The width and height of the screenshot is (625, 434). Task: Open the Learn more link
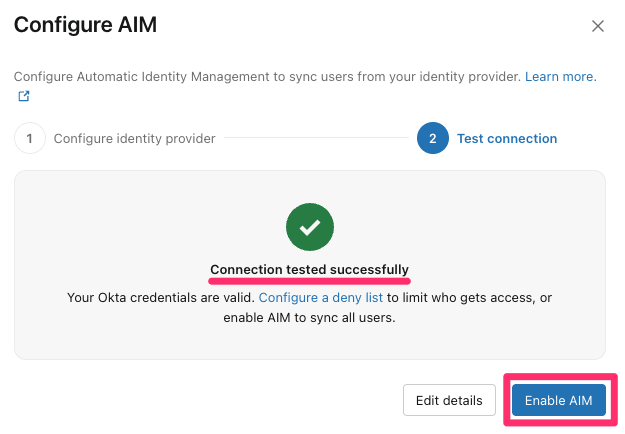(x=560, y=77)
